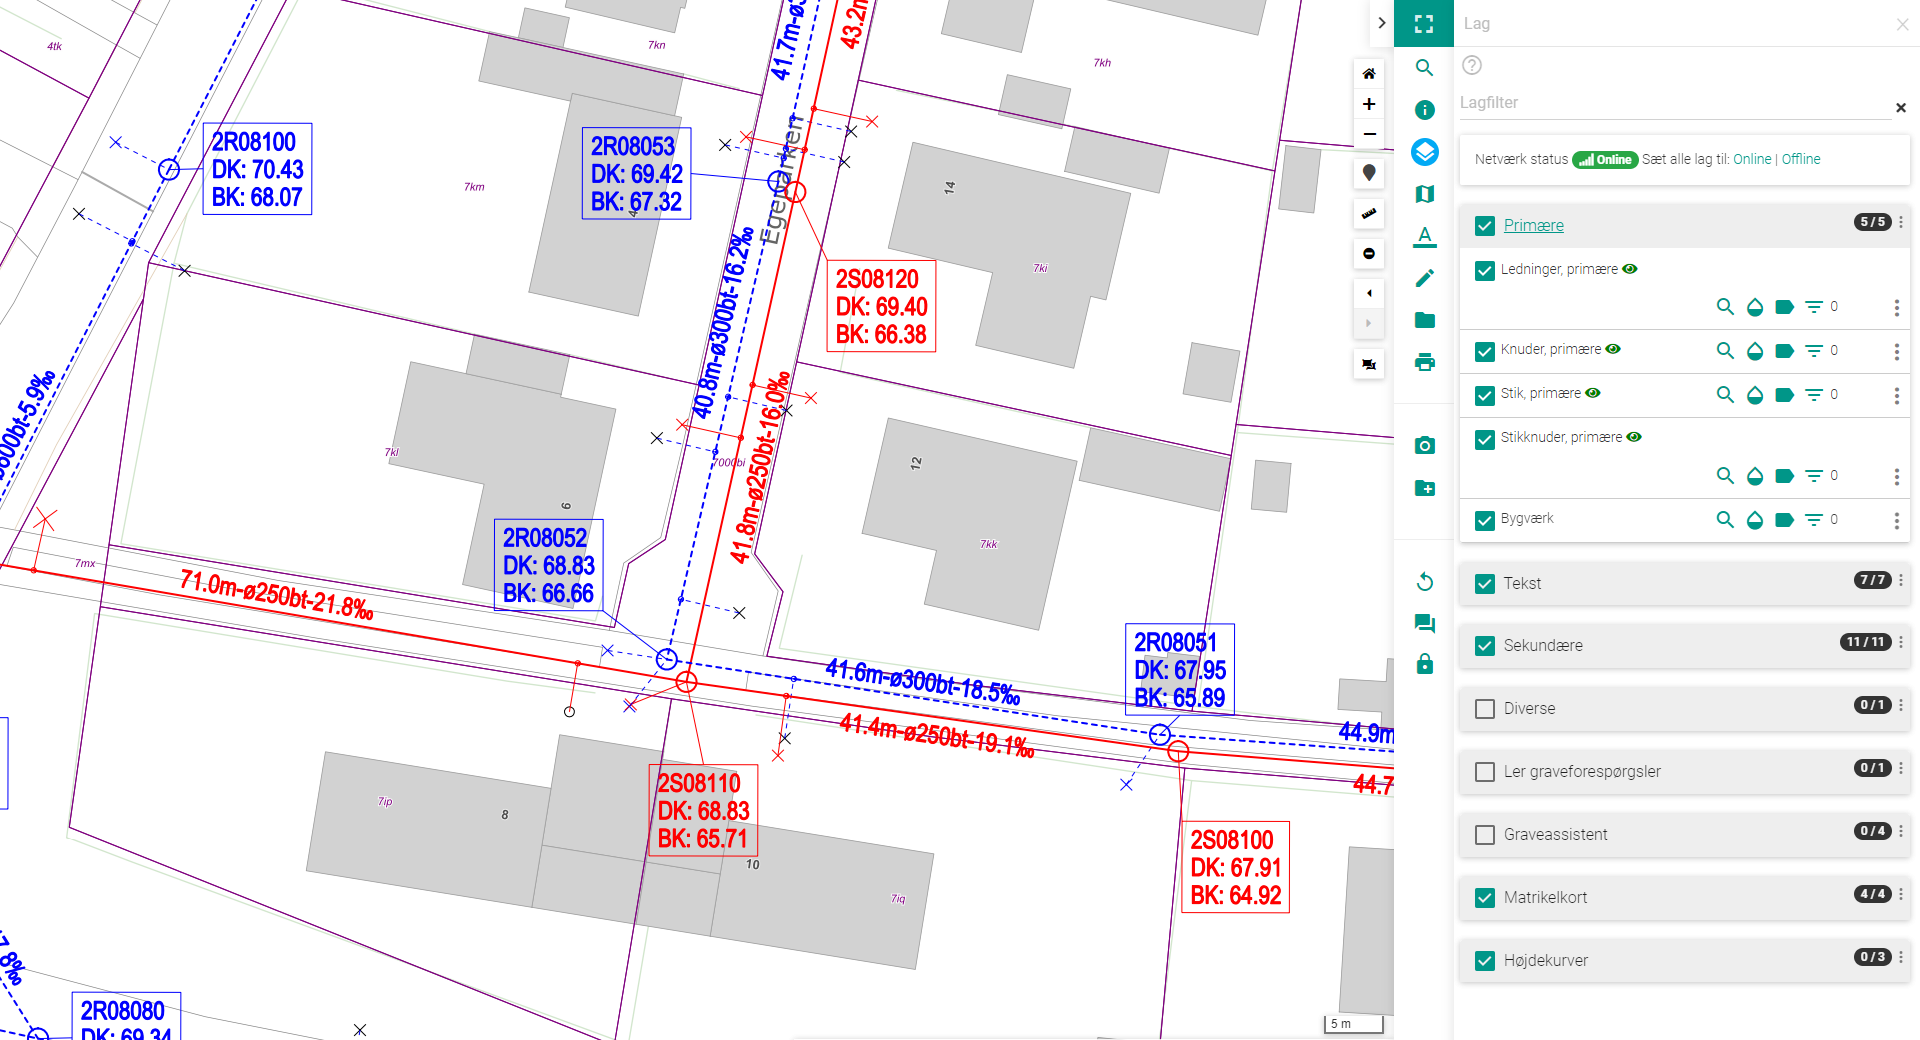Open search in the right sidebar
Screen dimensions: 1920x1040
coord(1424,68)
